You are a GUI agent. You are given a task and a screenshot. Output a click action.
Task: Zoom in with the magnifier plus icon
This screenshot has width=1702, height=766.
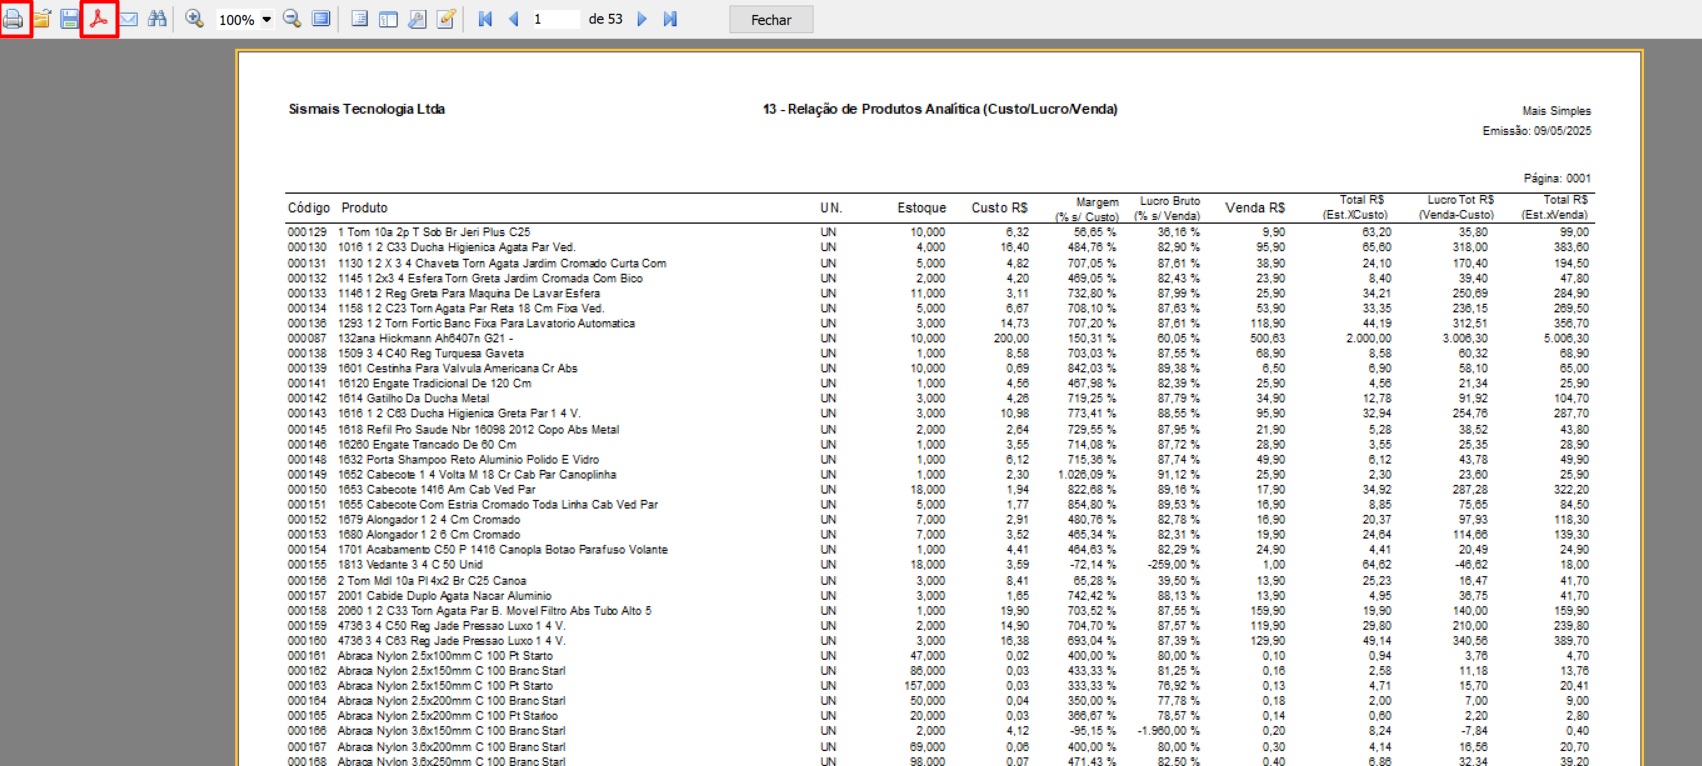click(x=194, y=19)
